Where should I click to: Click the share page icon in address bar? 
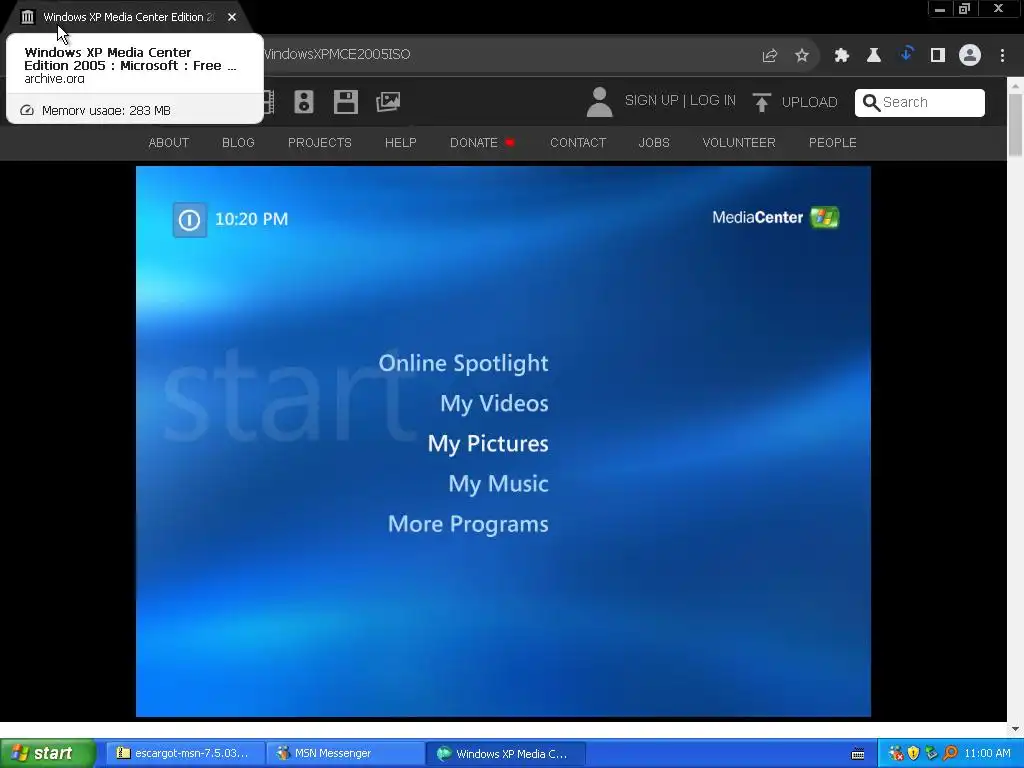[769, 56]
